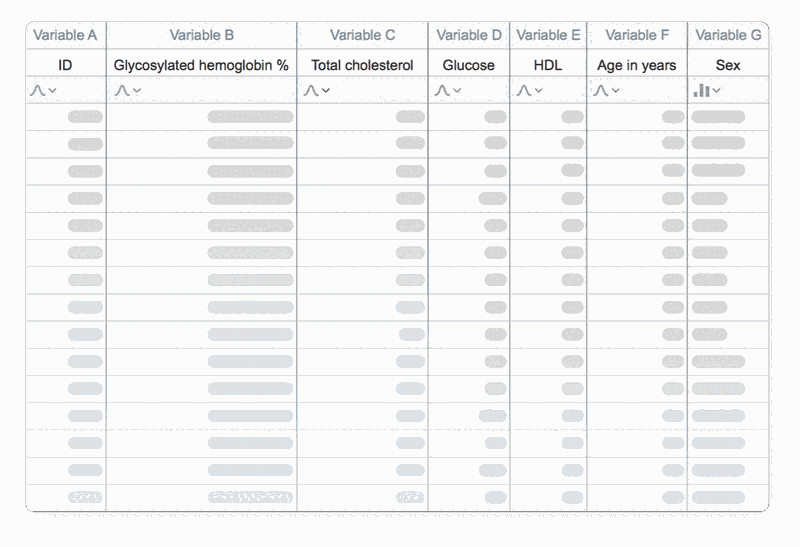Click the distribution curve icon under HDL
Image resolution: width=800 pixels, height=547 pixels.
524,90
